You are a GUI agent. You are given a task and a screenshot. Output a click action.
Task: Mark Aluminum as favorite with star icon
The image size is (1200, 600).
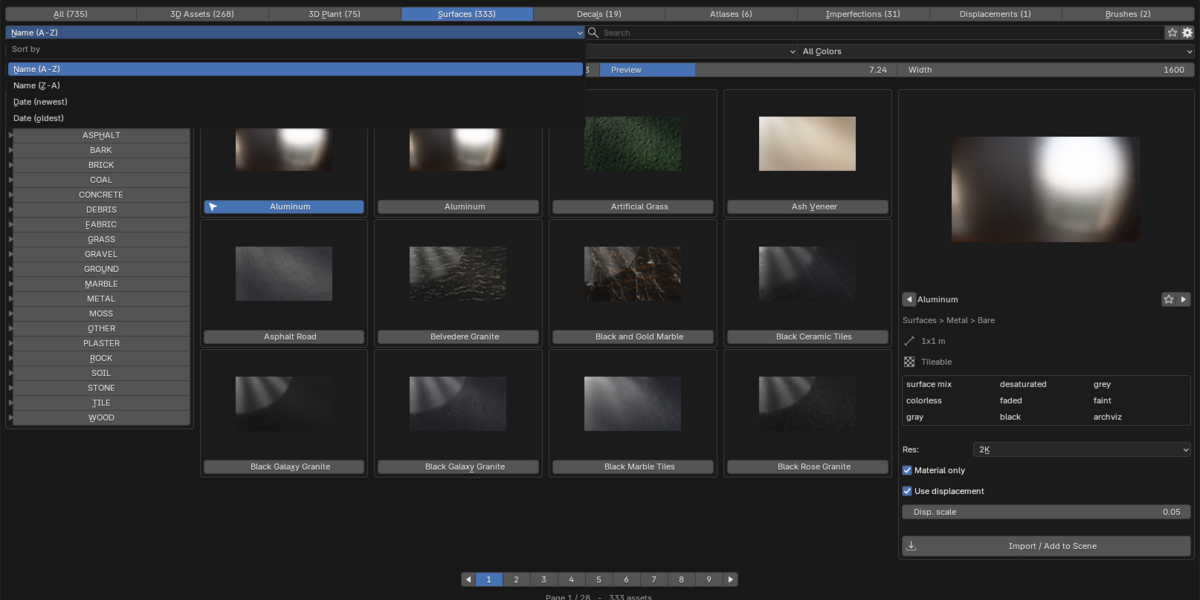pos(1168,299)
